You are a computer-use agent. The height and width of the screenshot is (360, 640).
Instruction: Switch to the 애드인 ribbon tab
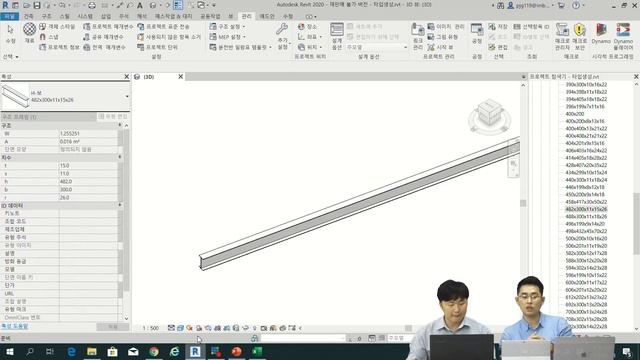[x=267, y=16]
